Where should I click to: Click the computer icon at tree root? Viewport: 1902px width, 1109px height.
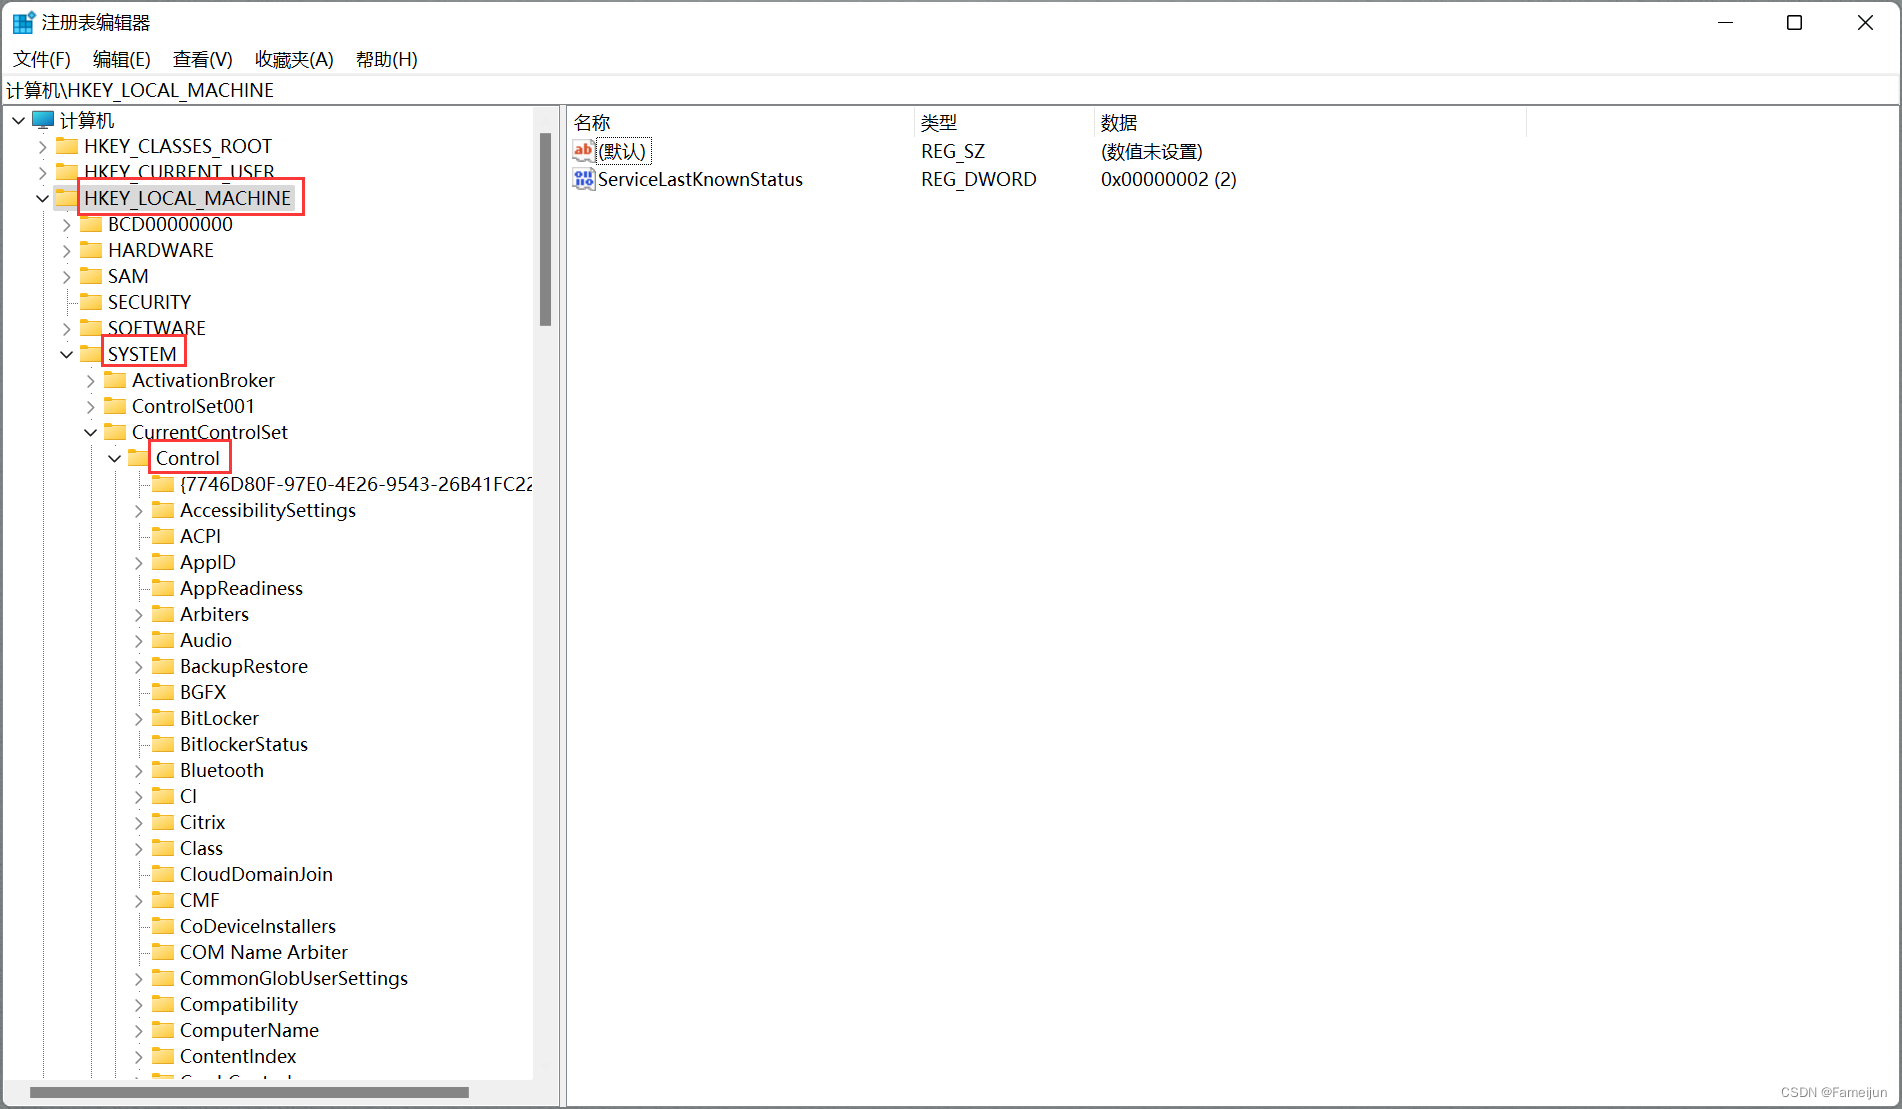point(43,119)
